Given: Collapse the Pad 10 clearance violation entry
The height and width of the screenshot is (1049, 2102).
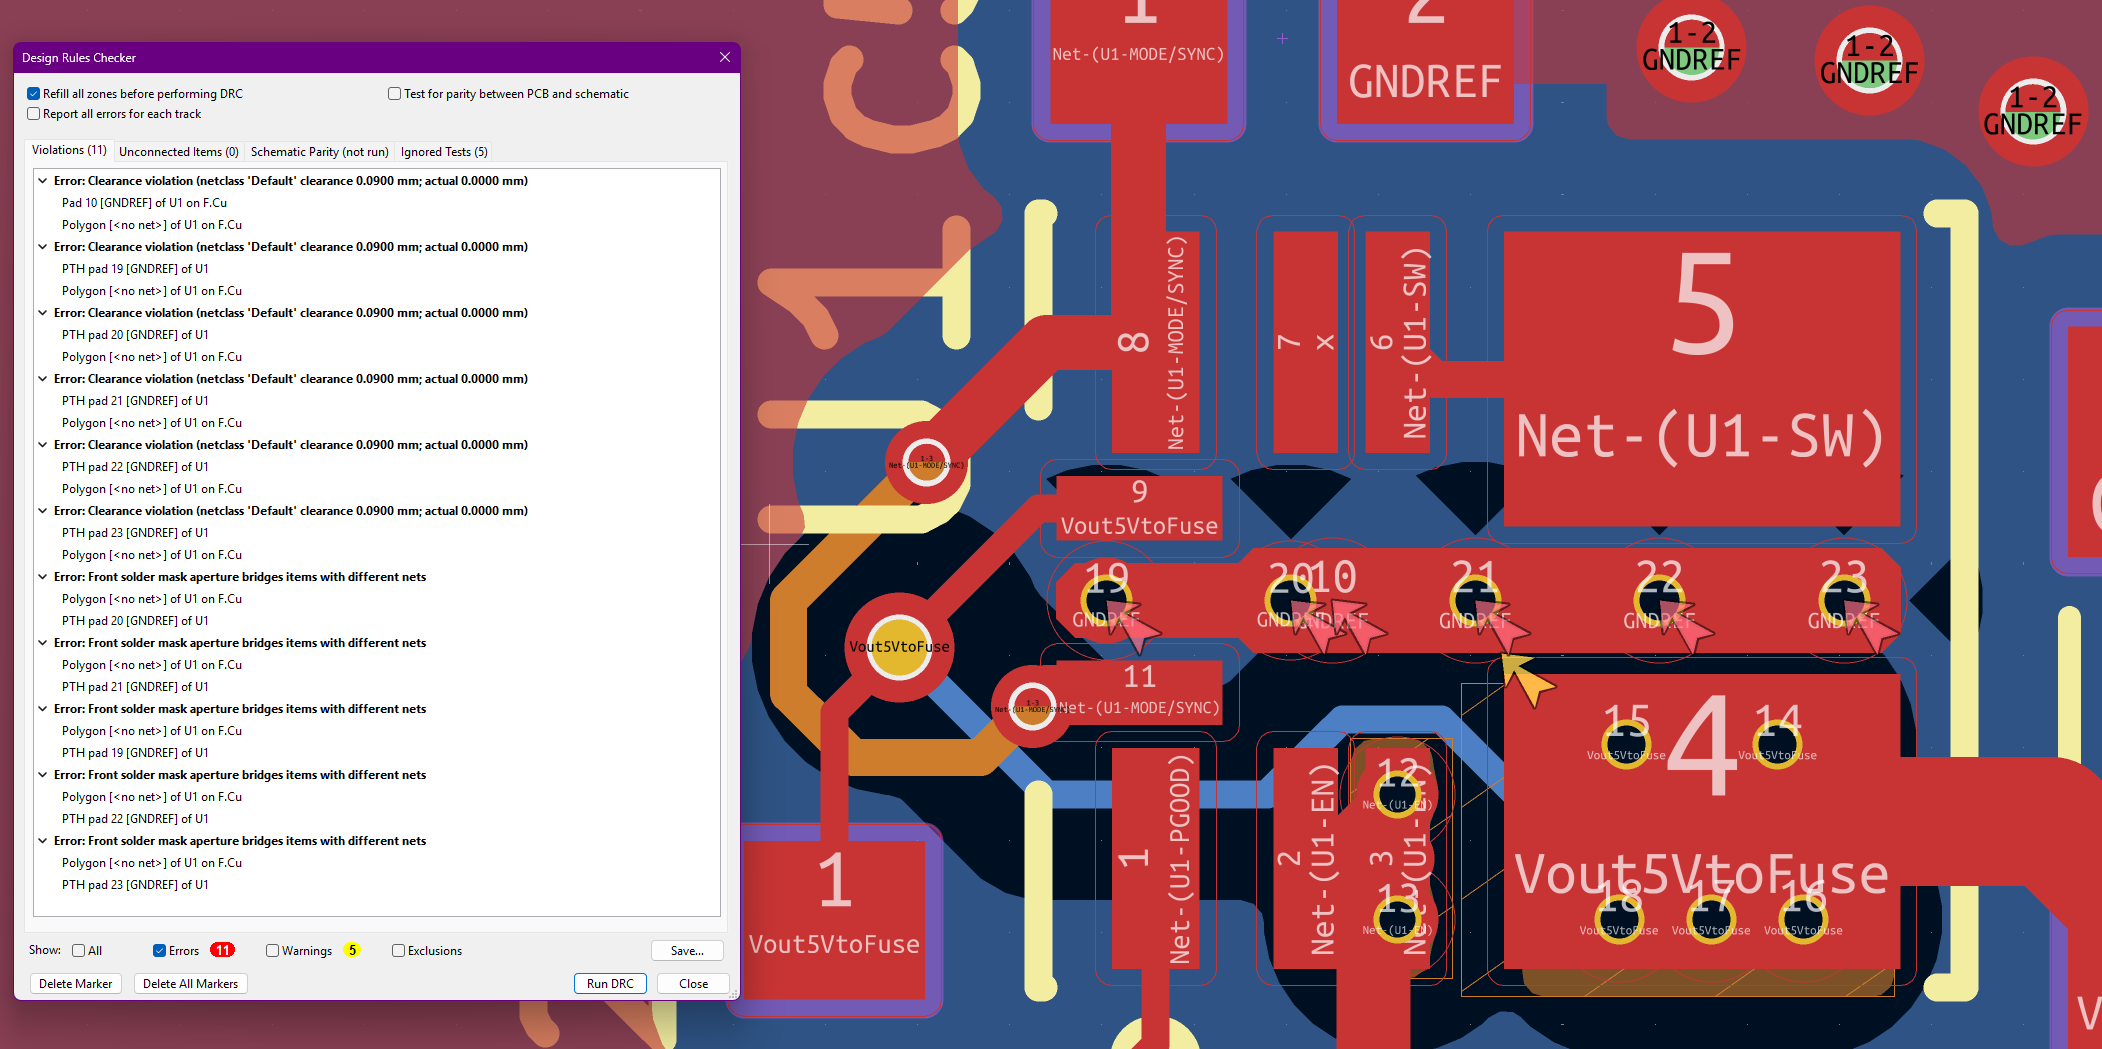Looking at the screenshot, I should [x=43, y=181].
